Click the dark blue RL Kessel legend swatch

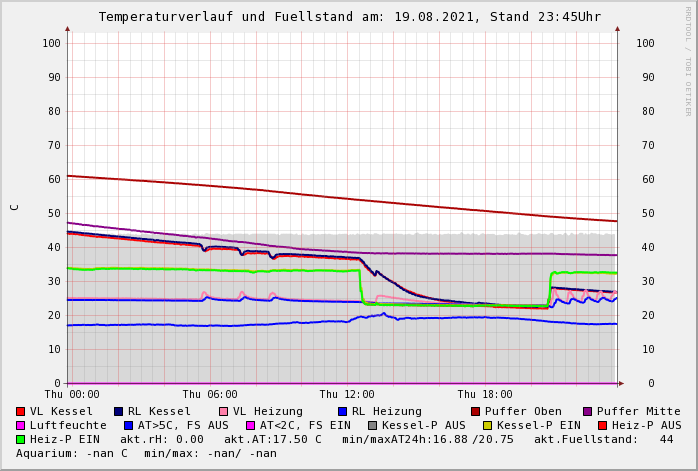[119, 411]
